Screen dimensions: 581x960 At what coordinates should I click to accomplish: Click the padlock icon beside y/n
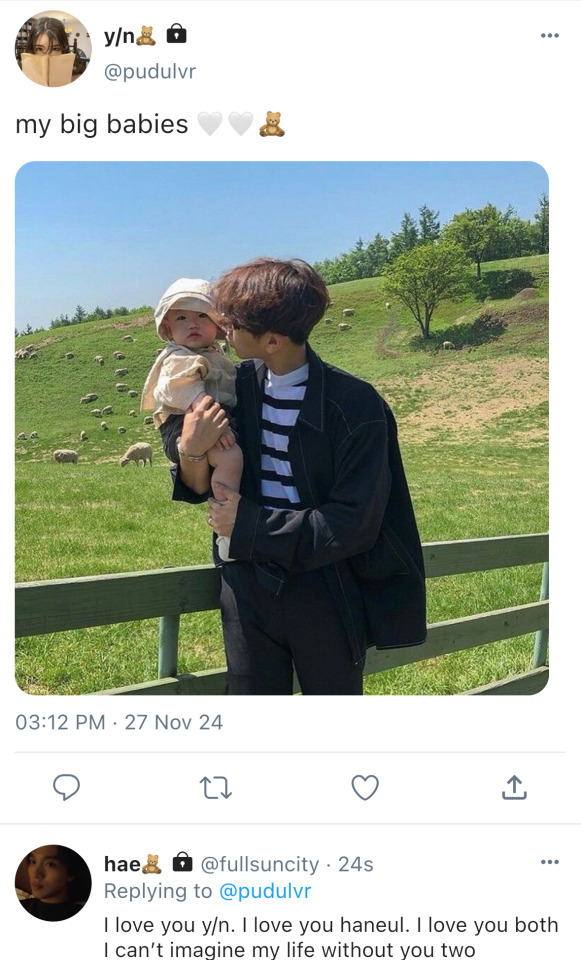coord(176,34)
